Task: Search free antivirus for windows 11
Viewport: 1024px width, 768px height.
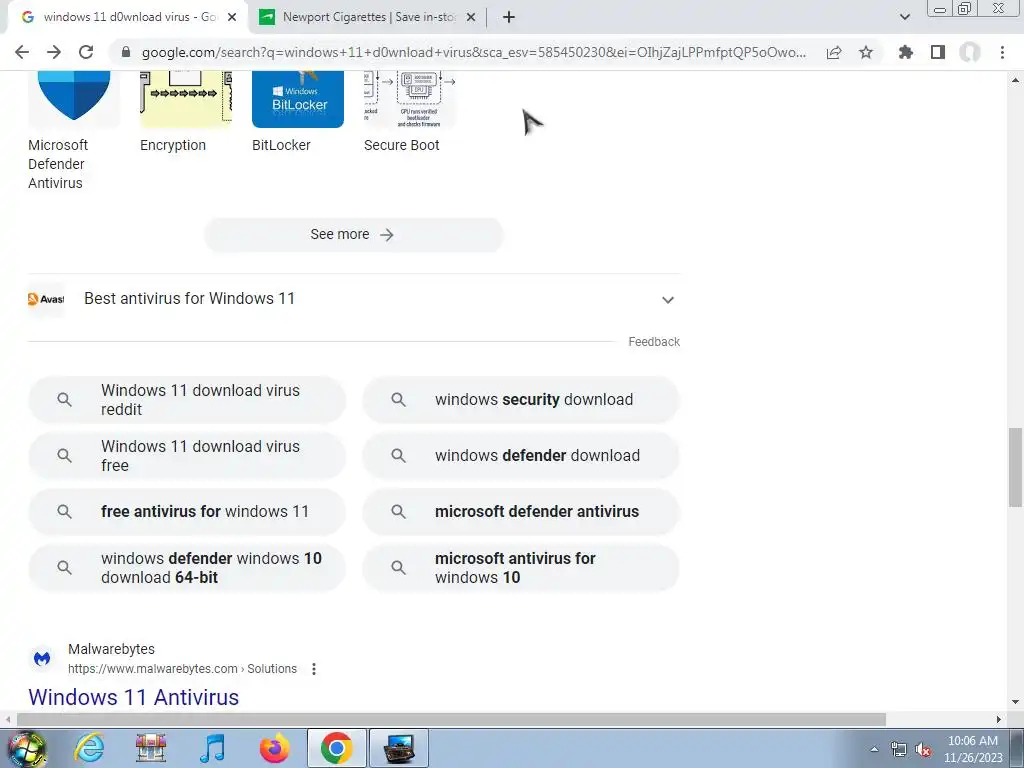Action: point(187,511)
